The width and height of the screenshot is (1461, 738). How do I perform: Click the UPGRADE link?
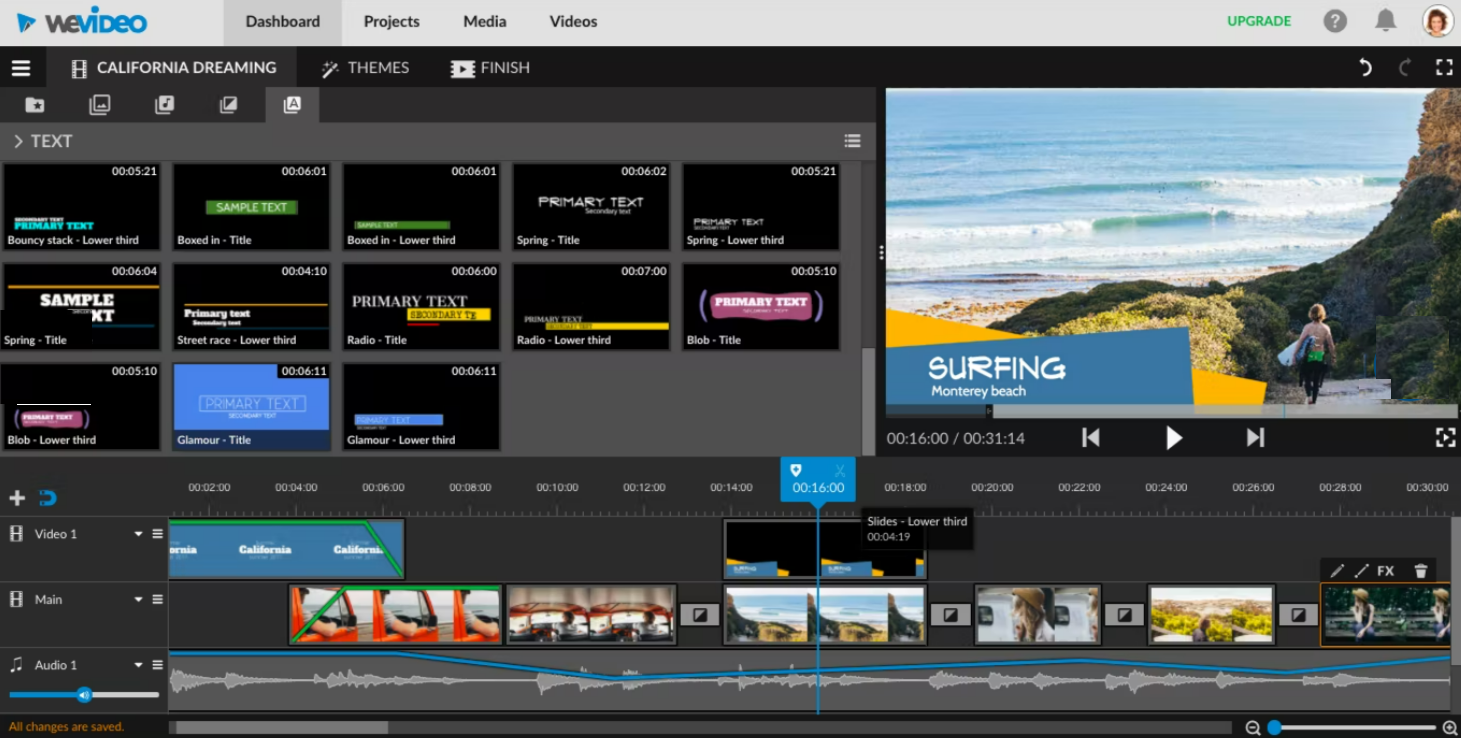coord(1258,21)
